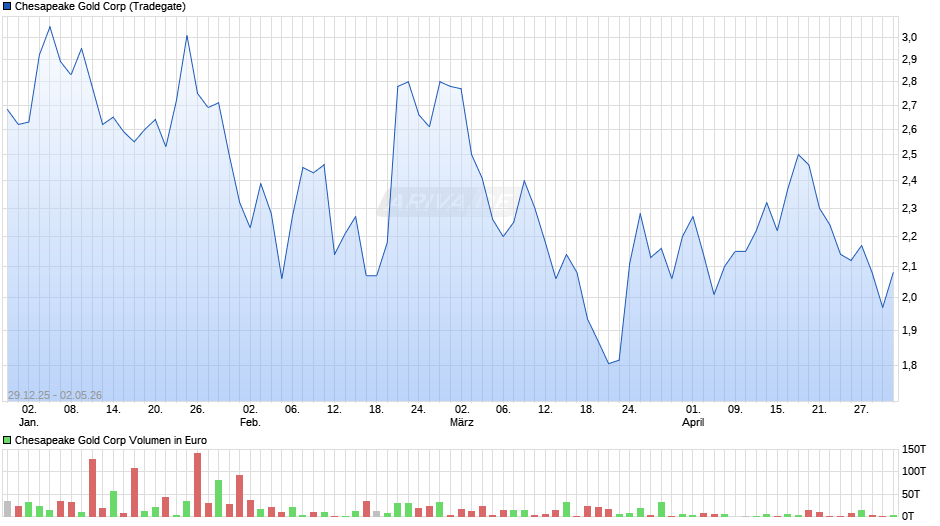Image resolution: width=940 pixels, height=526 pixels.
Task: Click the '24.' February date label
Action: 418,410
